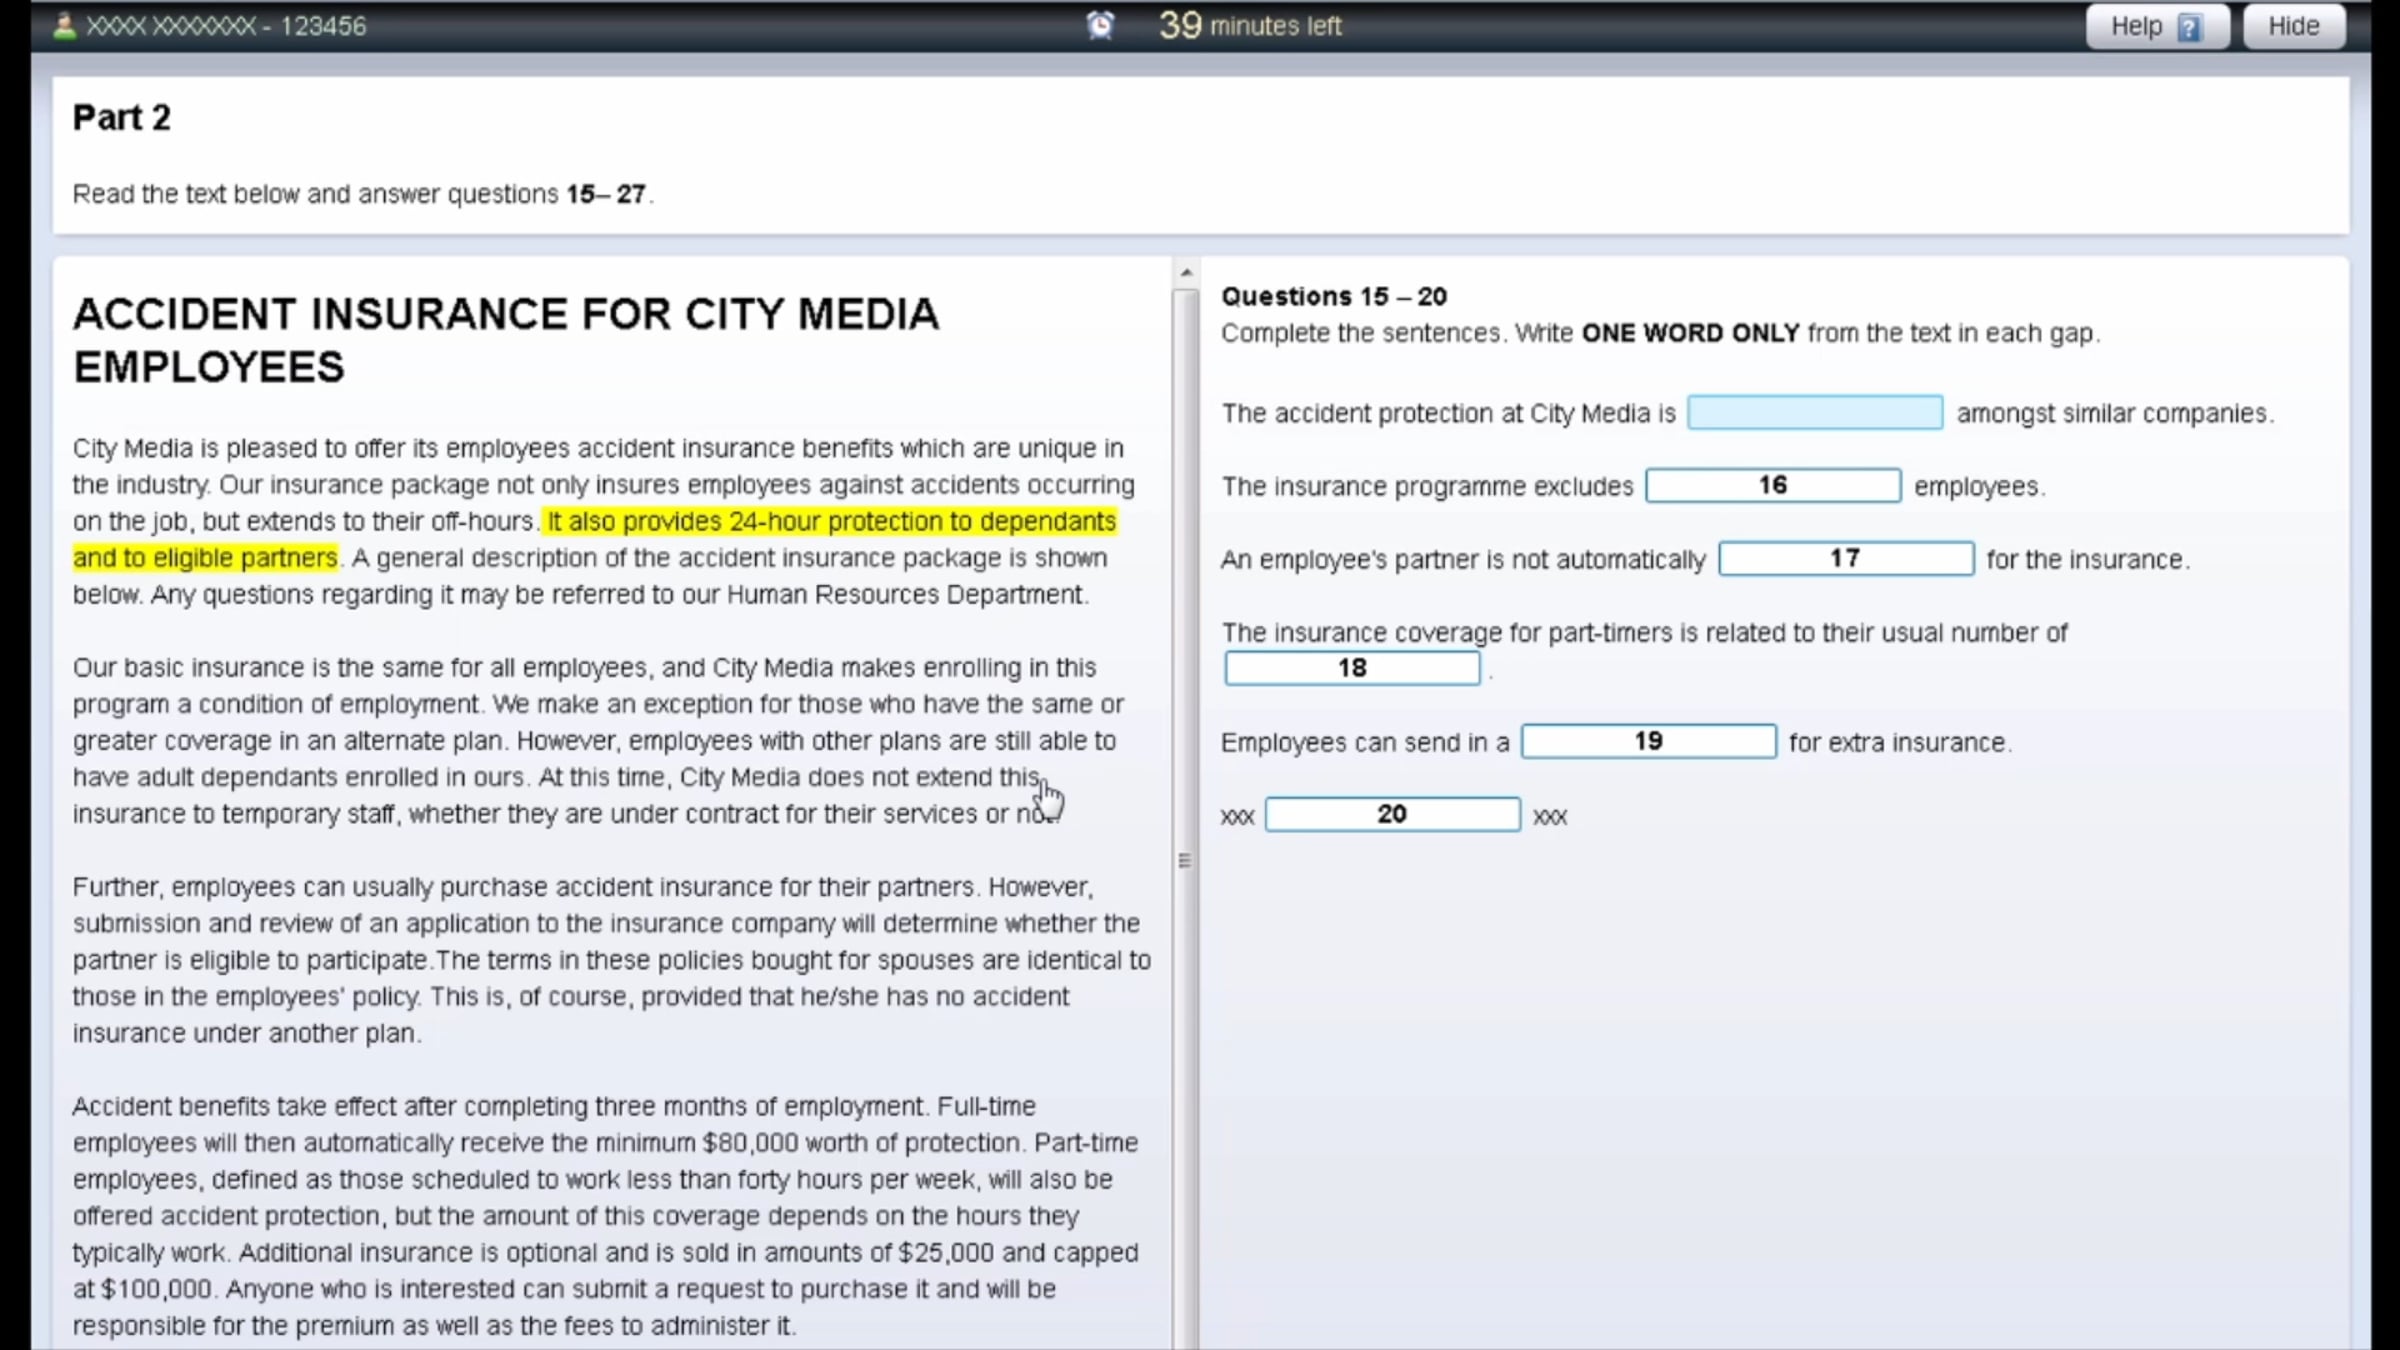Click the 'Questions 15 – 20' heading

click(x=1334, y=296)
